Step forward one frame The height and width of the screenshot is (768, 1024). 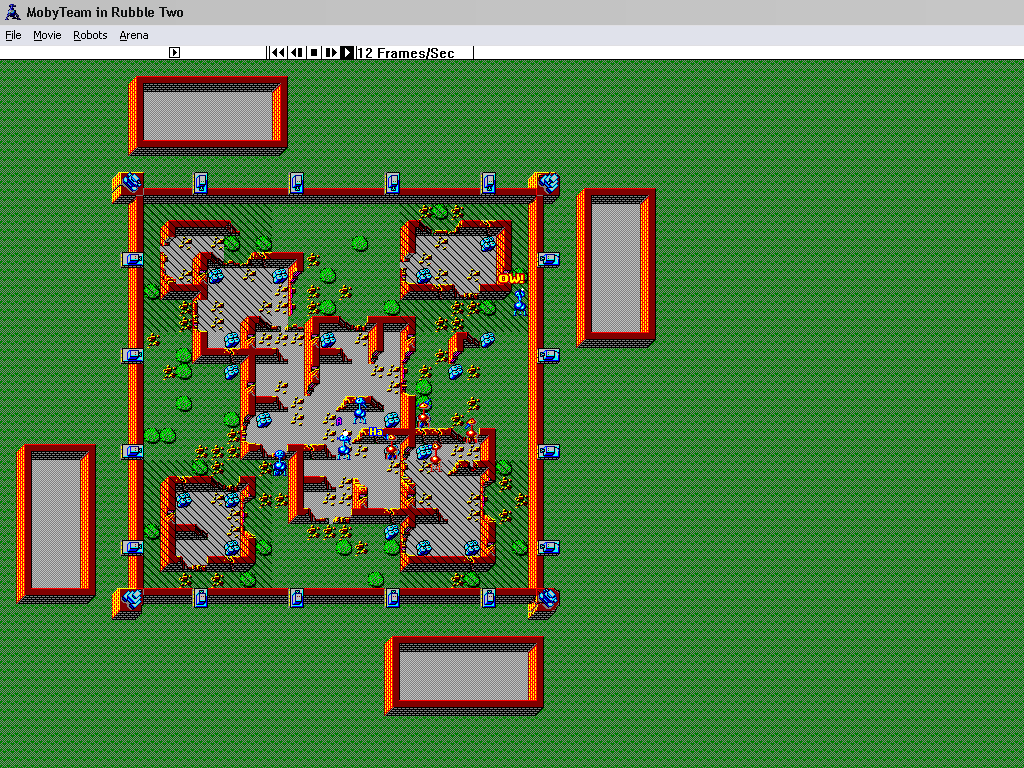point(330,53)
